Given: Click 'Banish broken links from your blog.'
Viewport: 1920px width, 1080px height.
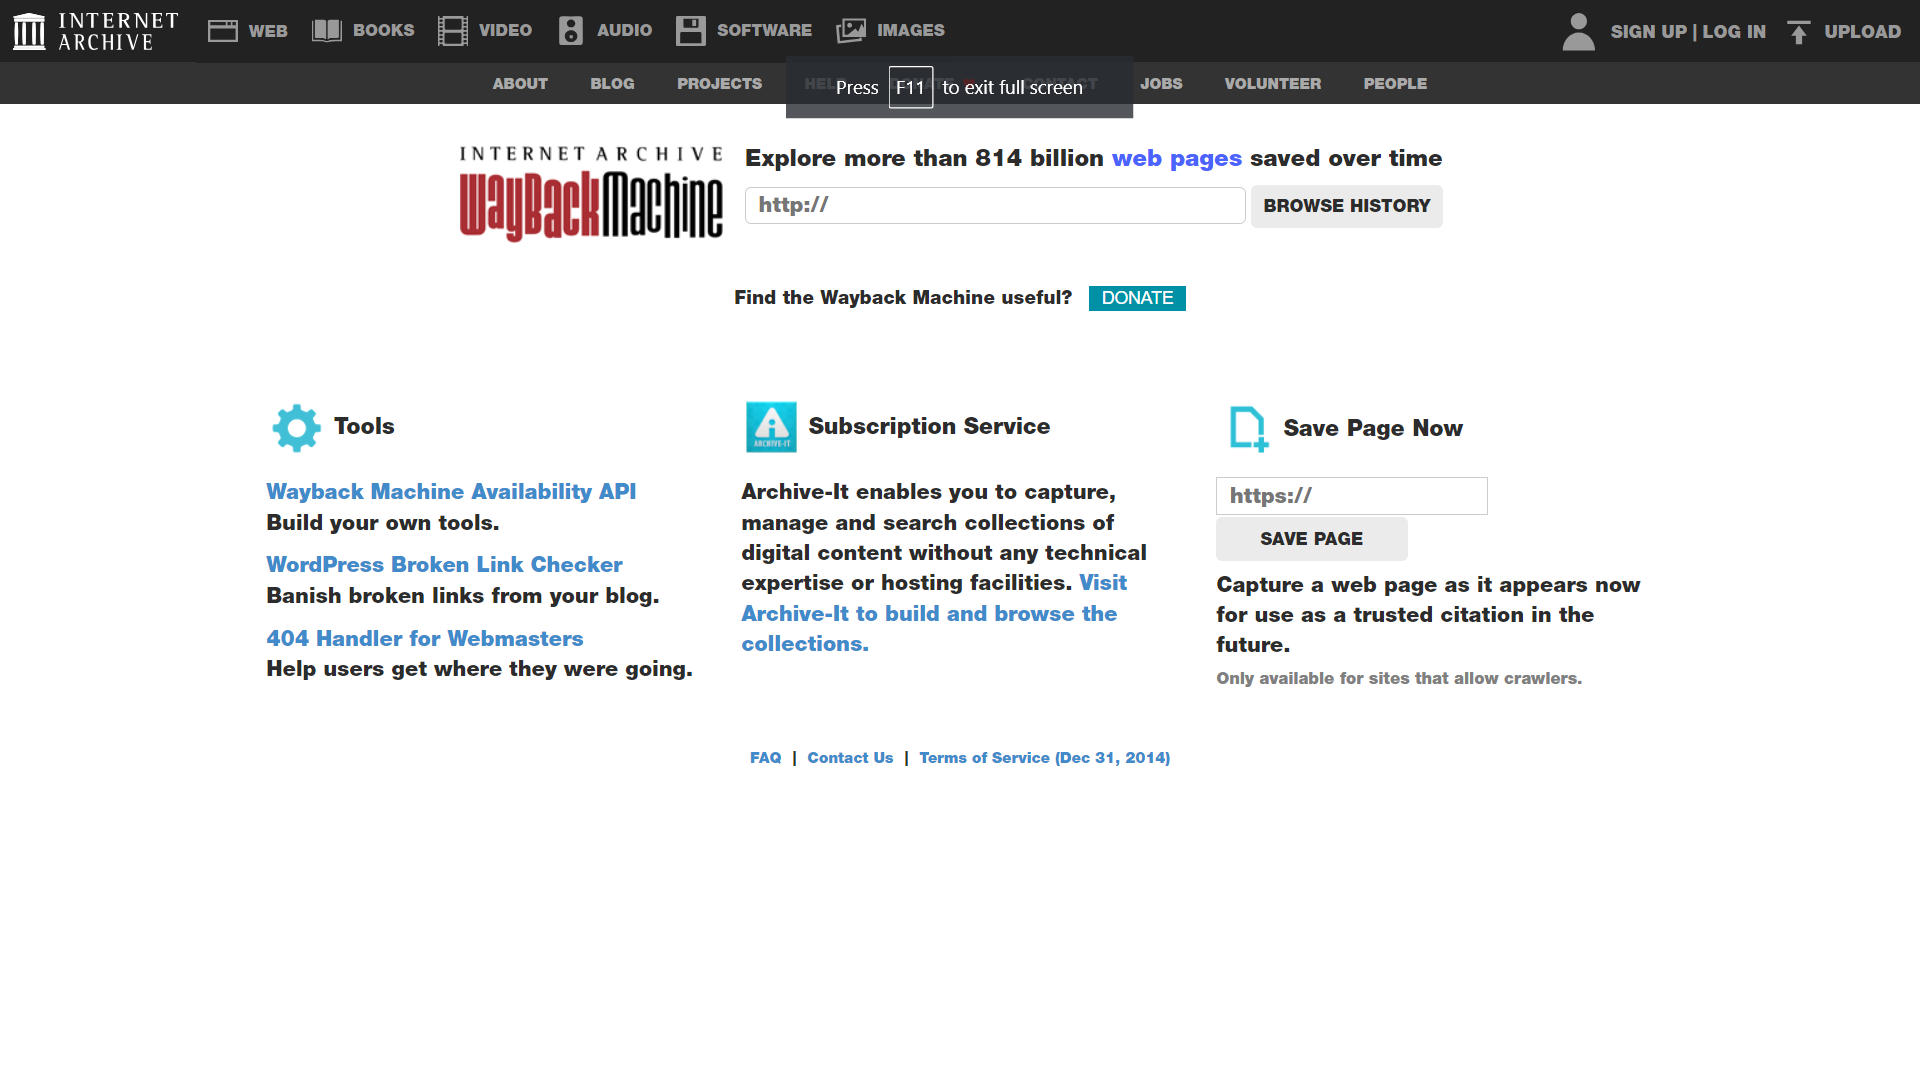Looking at the screenshot, I should pyautogui.click(x=463, y=596).
